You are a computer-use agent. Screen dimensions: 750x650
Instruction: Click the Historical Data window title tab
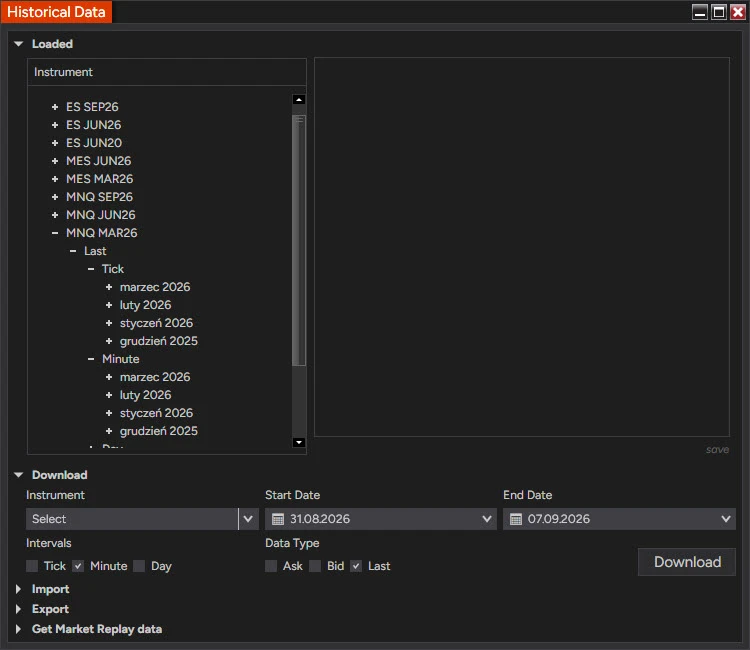point(56,11)
